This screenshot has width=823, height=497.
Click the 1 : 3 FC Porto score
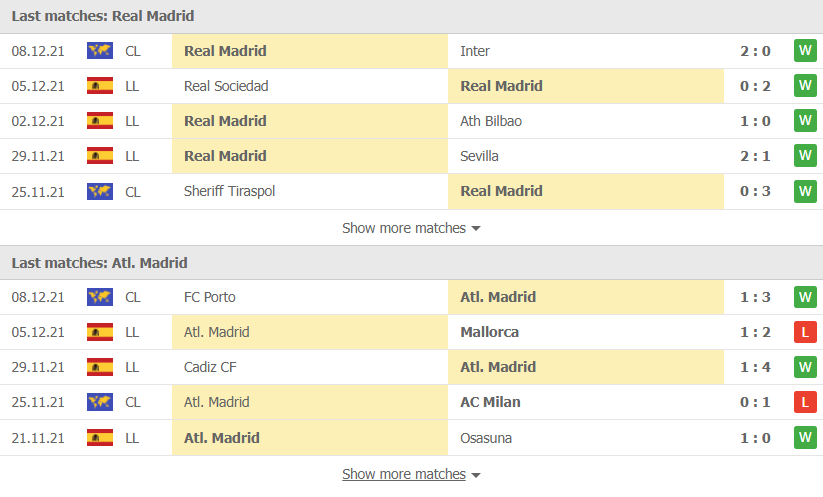coord(755,297)
